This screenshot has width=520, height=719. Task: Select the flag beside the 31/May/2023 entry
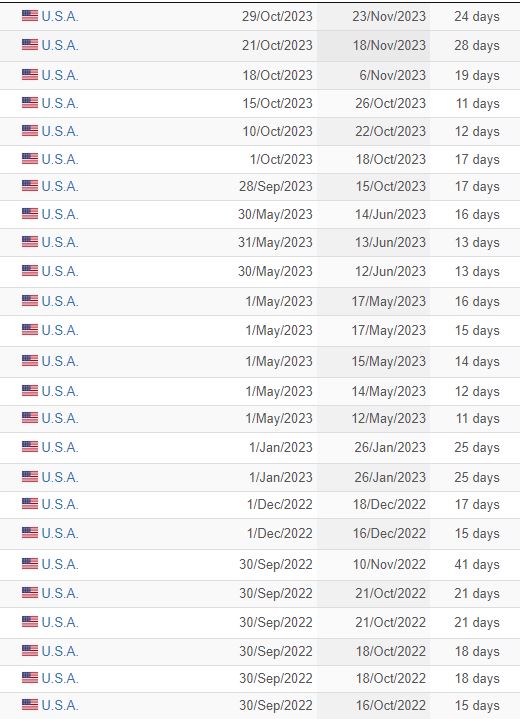point(30,242)
